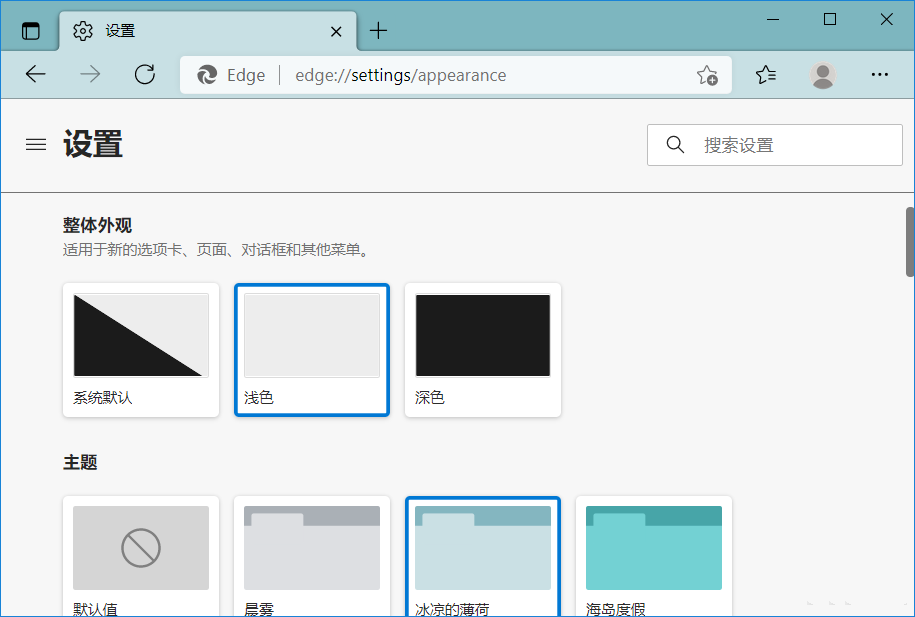Click the forward navigation arrow
Screen dimensions: 915x617
coord(89,74)
